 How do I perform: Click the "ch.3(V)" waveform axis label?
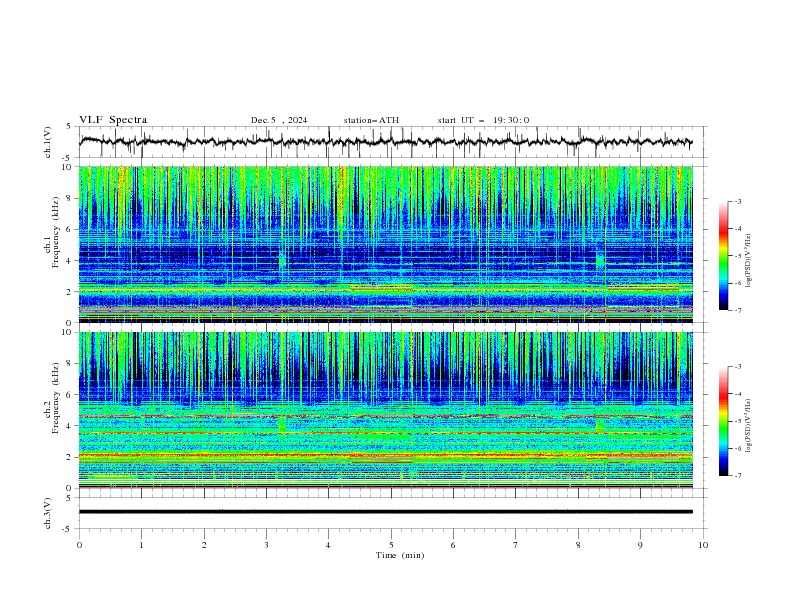click(48, 514)
